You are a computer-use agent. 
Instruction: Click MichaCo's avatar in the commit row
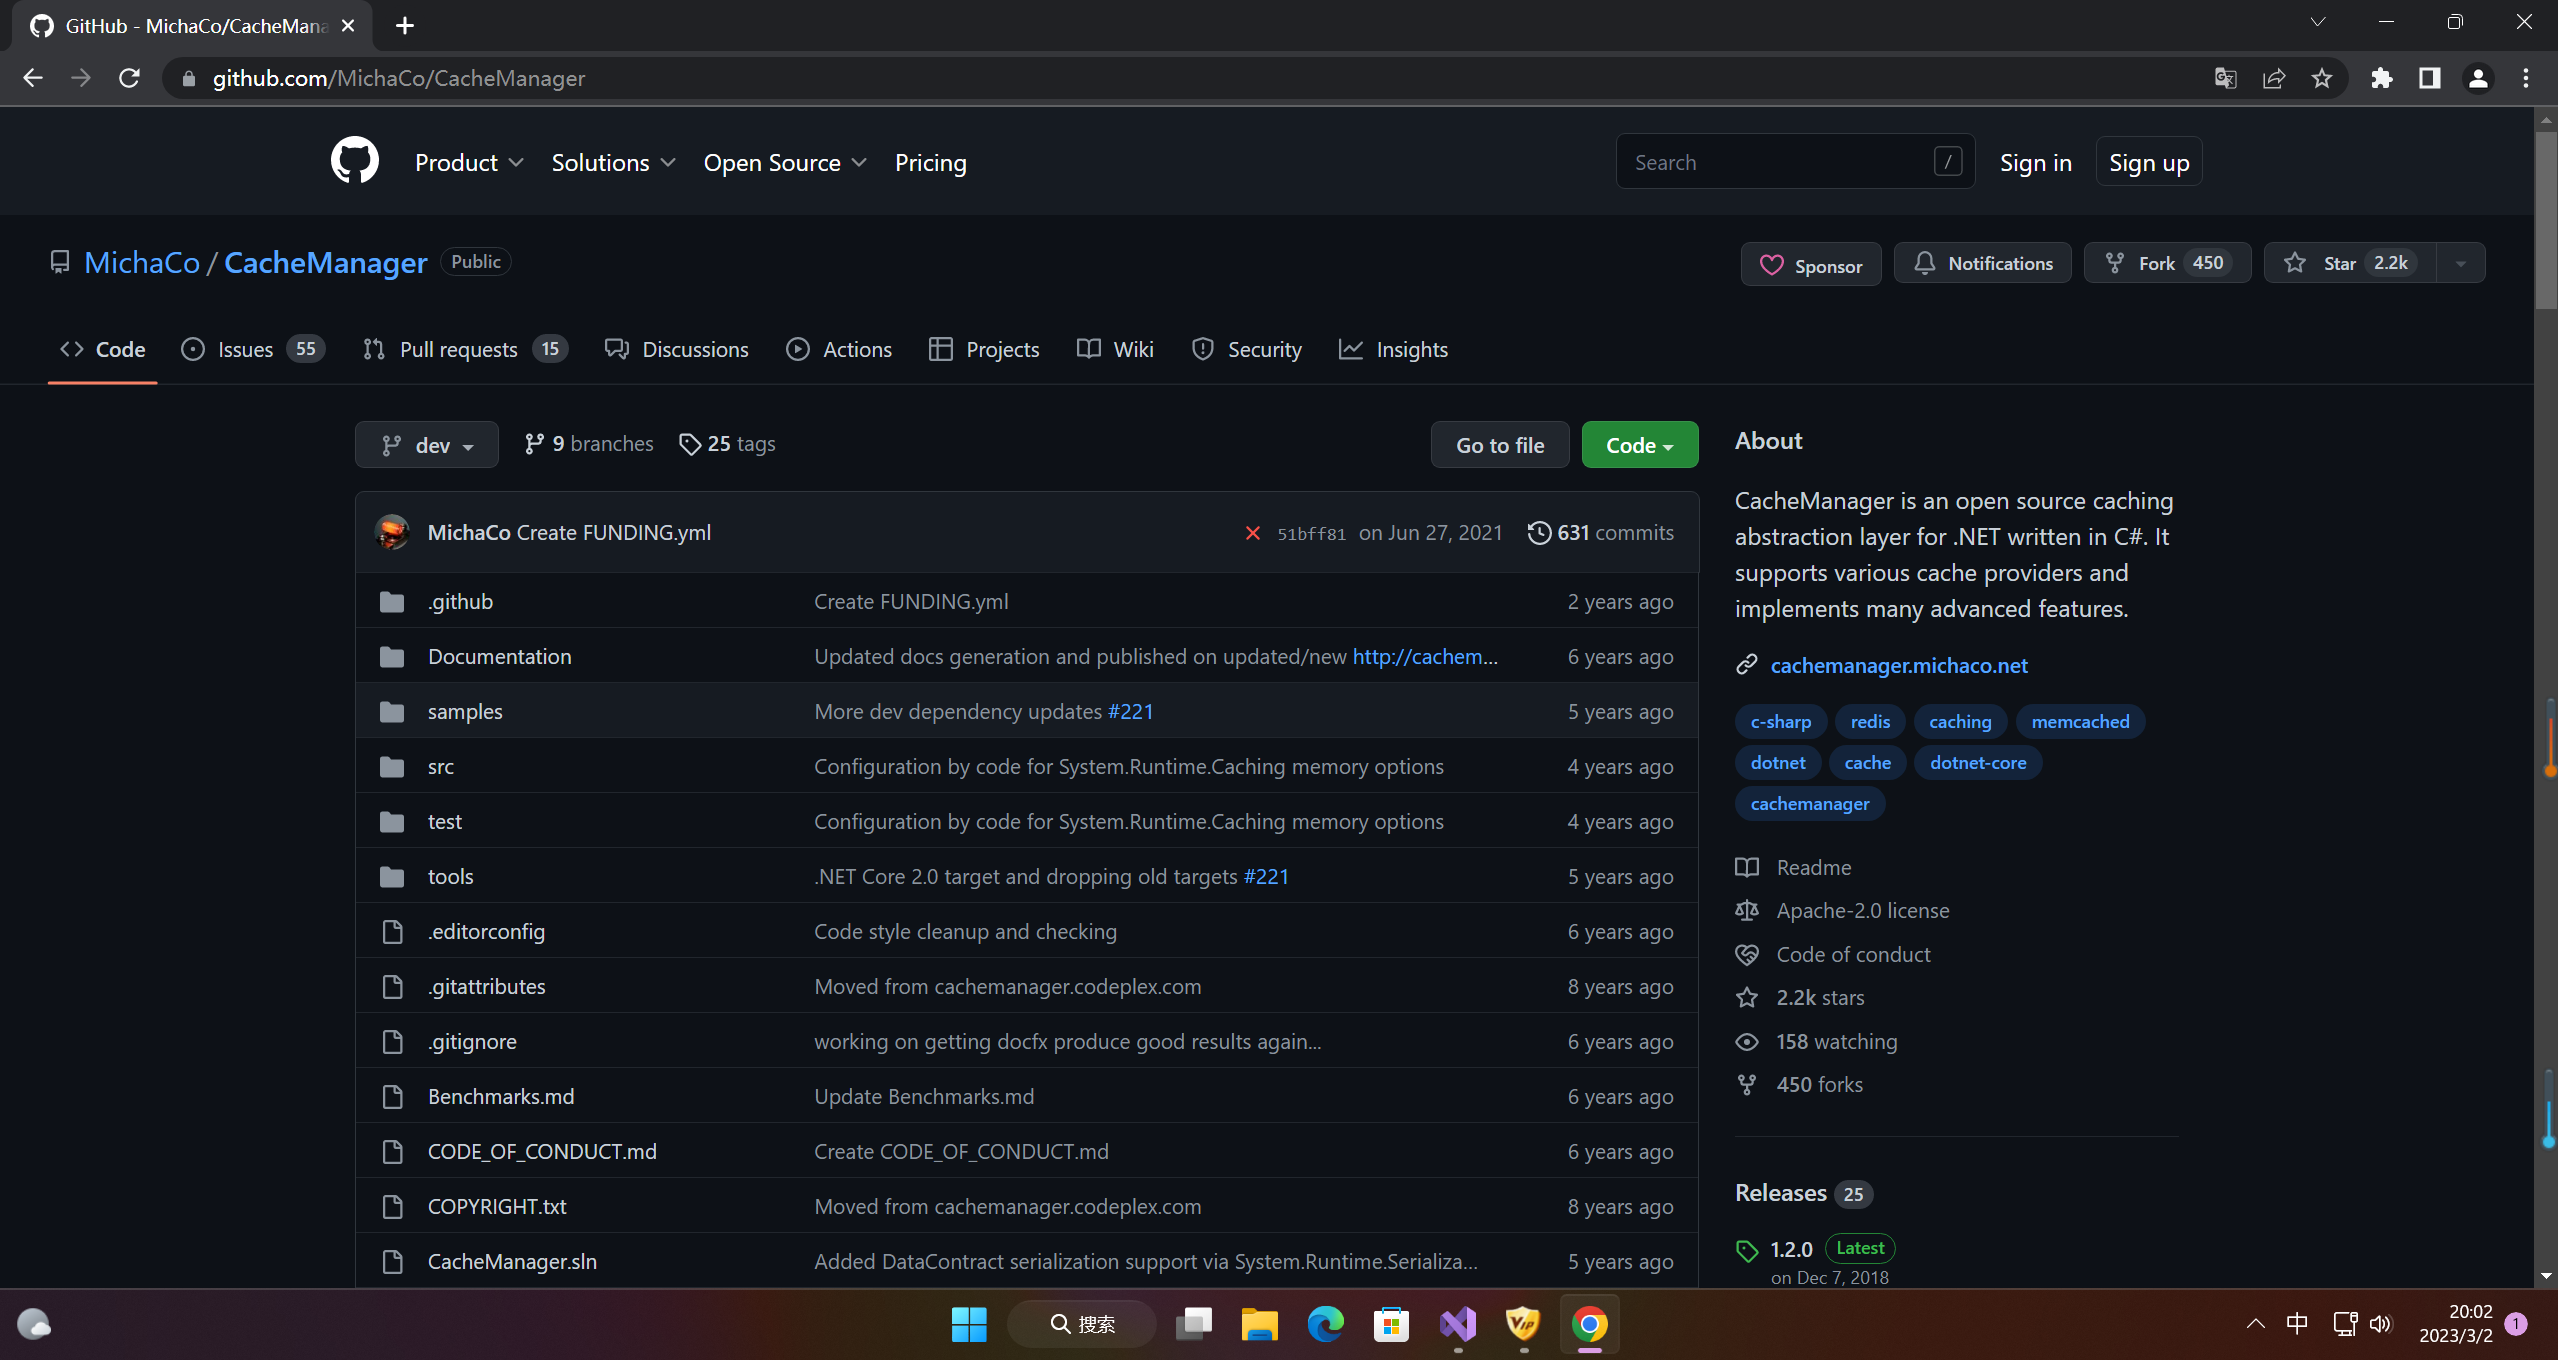tap(392, 532)
